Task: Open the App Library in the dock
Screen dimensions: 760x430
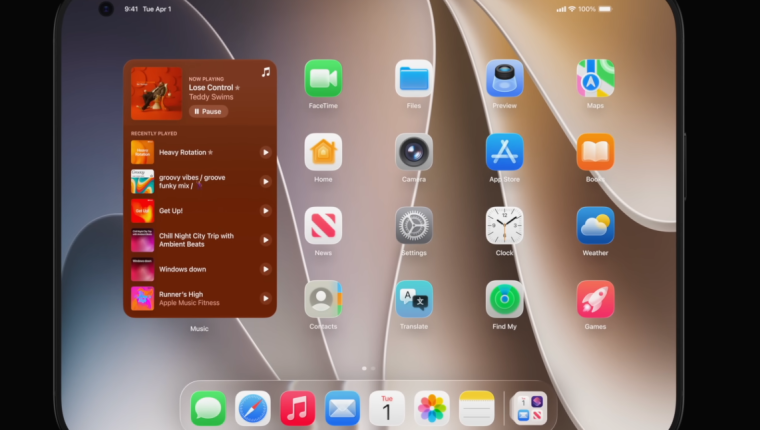Action: pos(529,408)
